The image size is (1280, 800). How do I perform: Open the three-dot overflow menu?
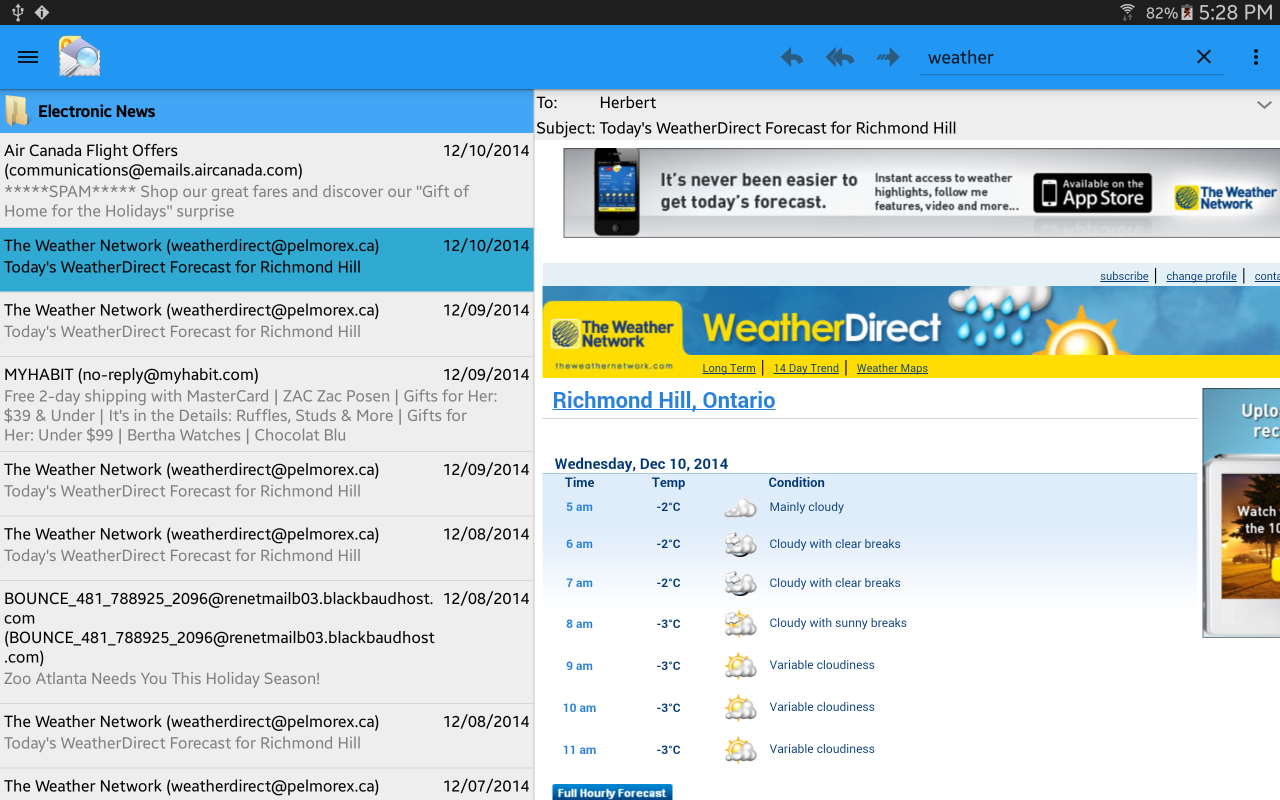[x=1255, y=57]
